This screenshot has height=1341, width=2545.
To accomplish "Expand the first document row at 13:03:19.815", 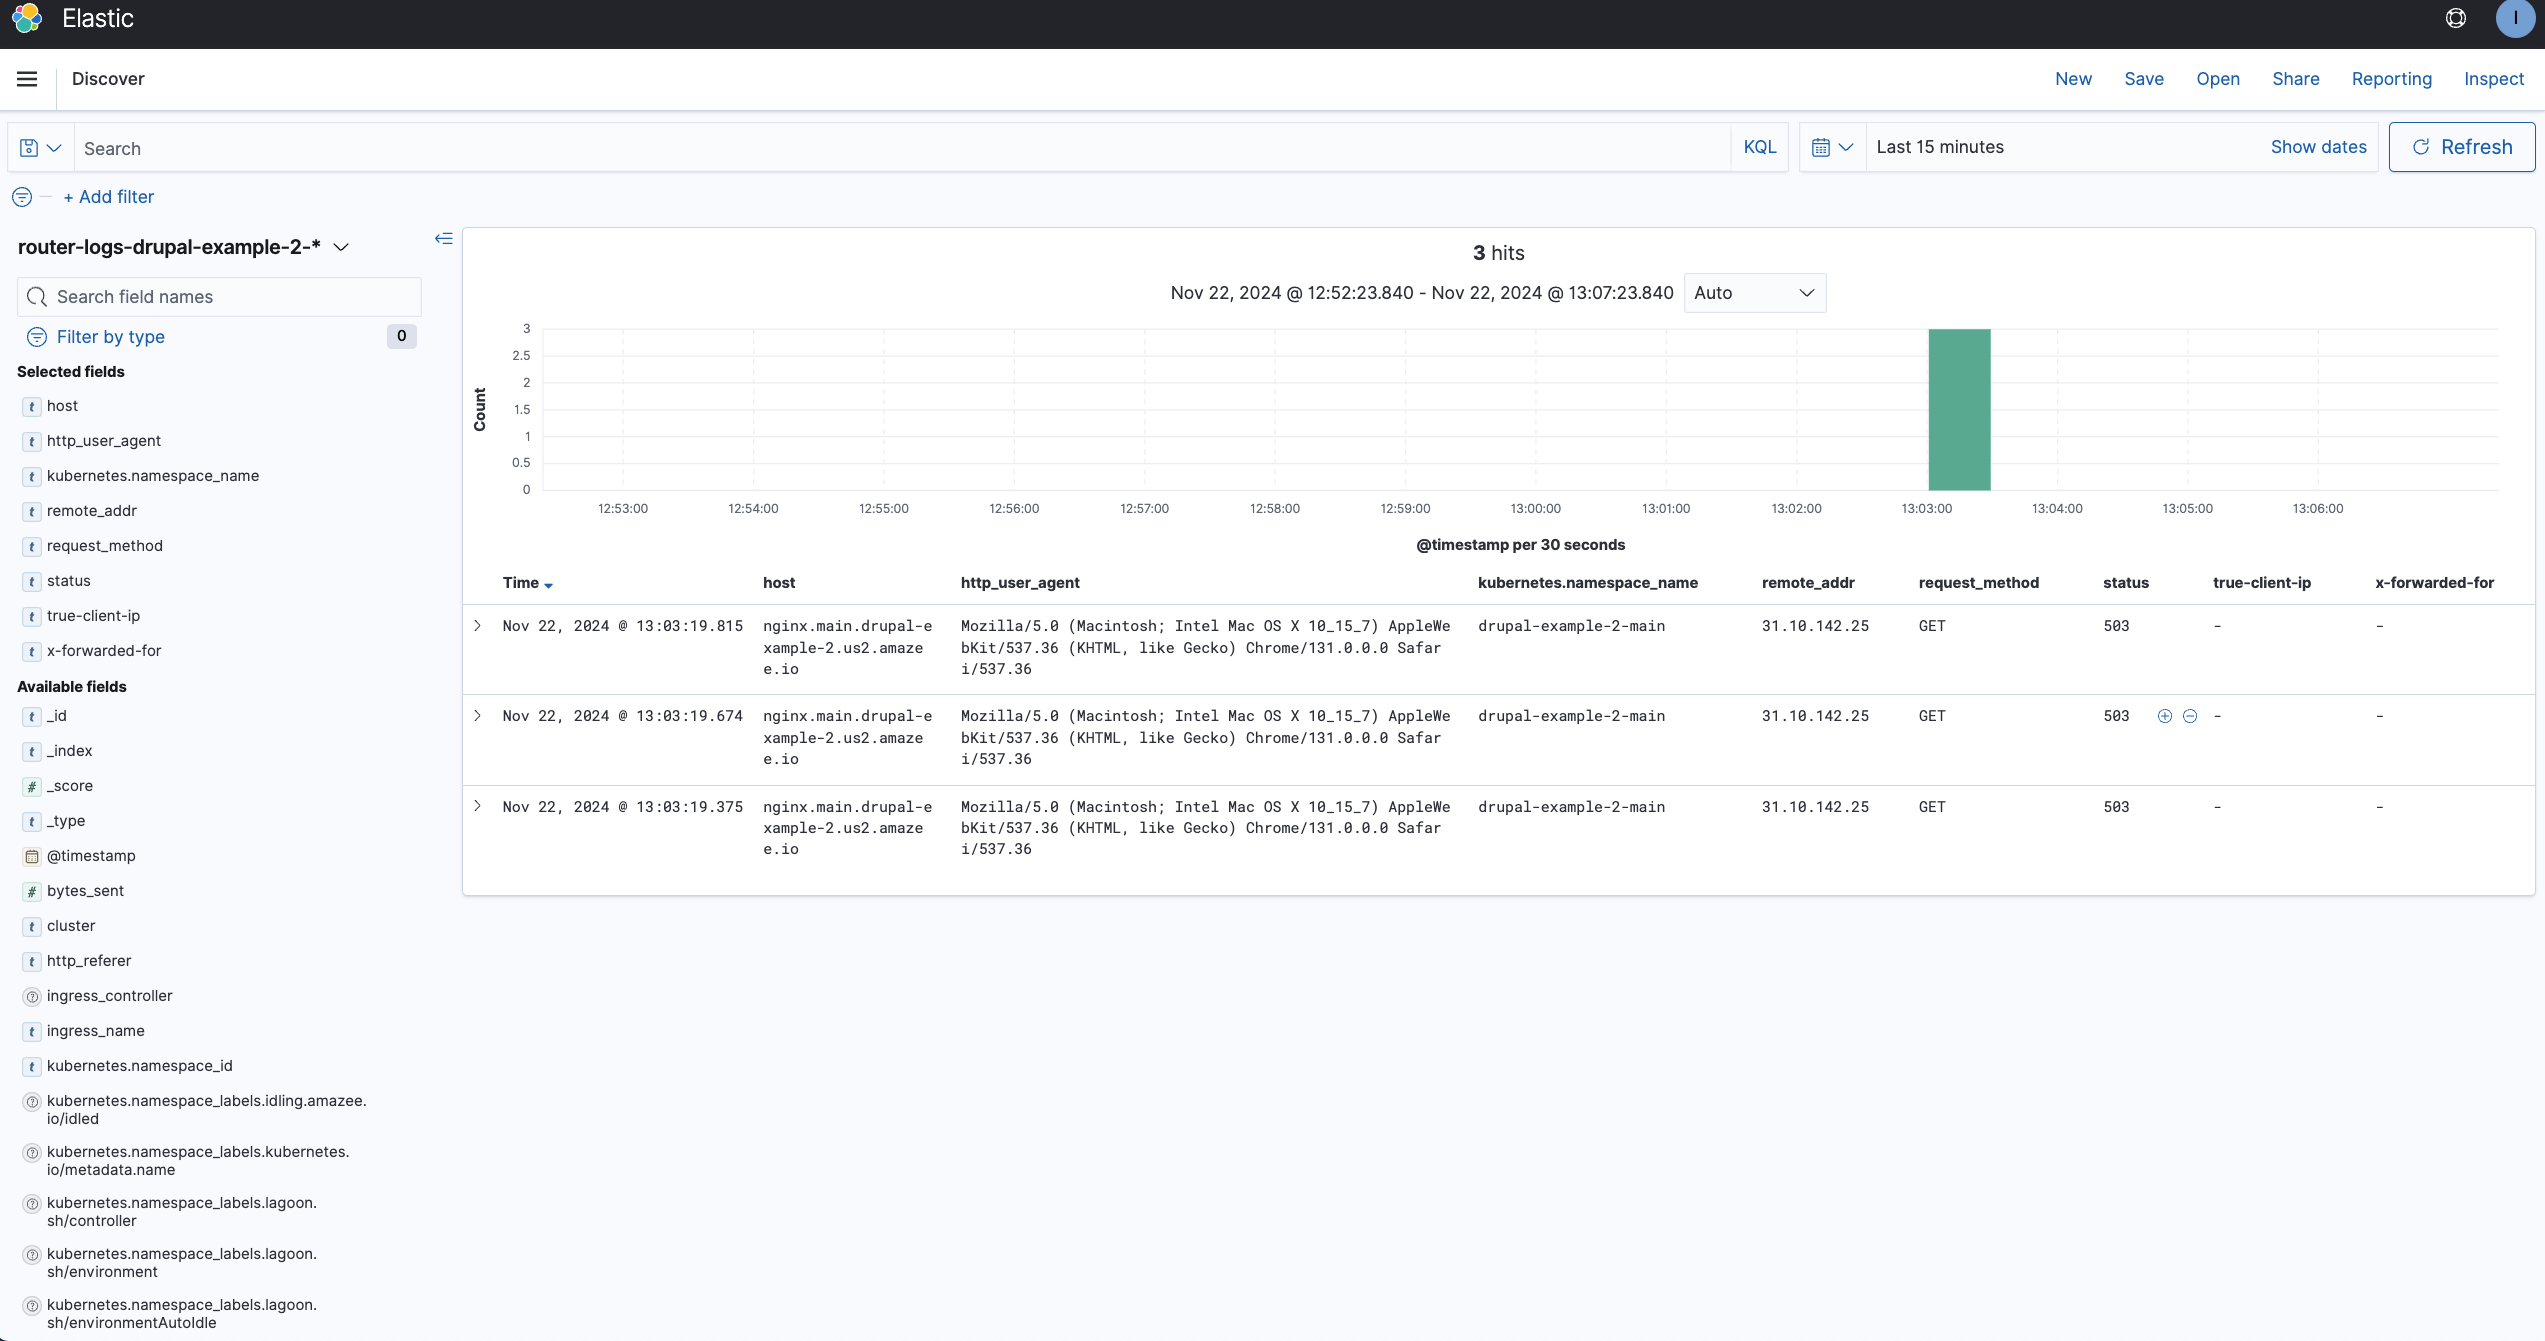I will pos(477,625).
